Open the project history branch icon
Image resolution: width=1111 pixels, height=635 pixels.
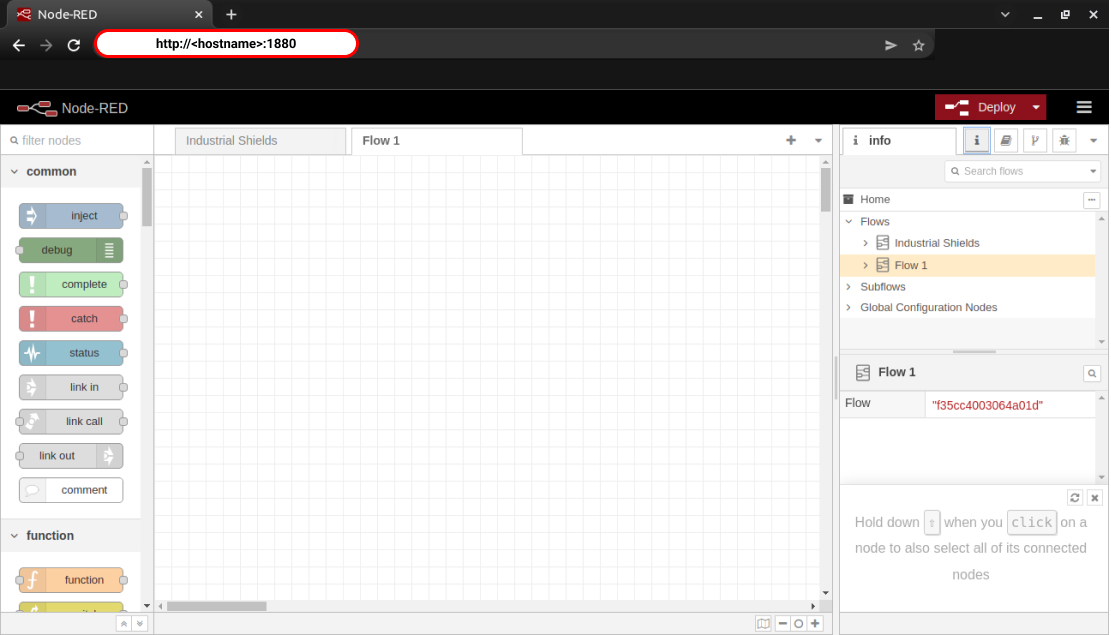(1034, 140)
